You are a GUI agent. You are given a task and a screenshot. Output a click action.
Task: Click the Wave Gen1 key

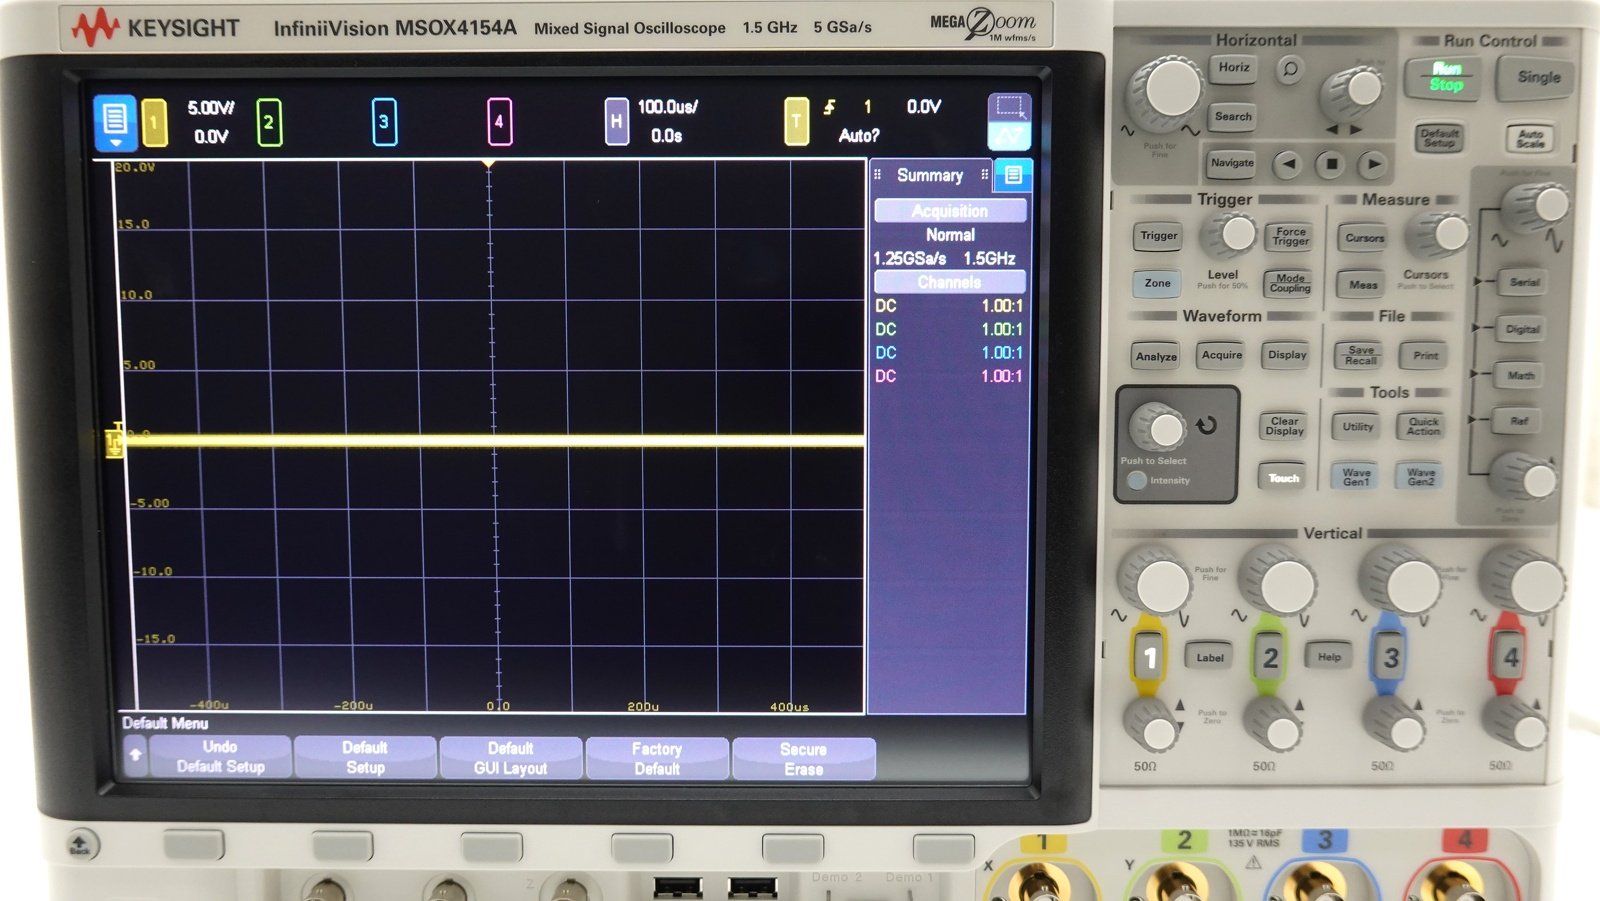tap(1356, 477)
